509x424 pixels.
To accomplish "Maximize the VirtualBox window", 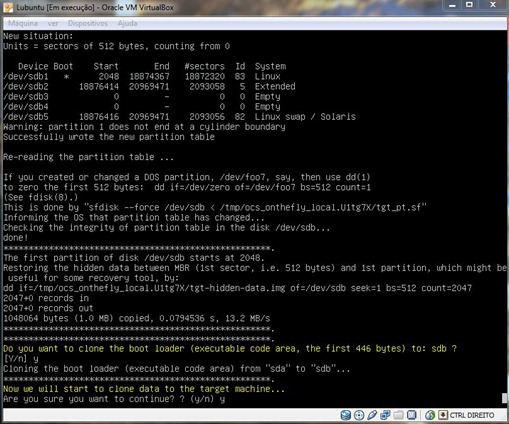I will point(469,5).
